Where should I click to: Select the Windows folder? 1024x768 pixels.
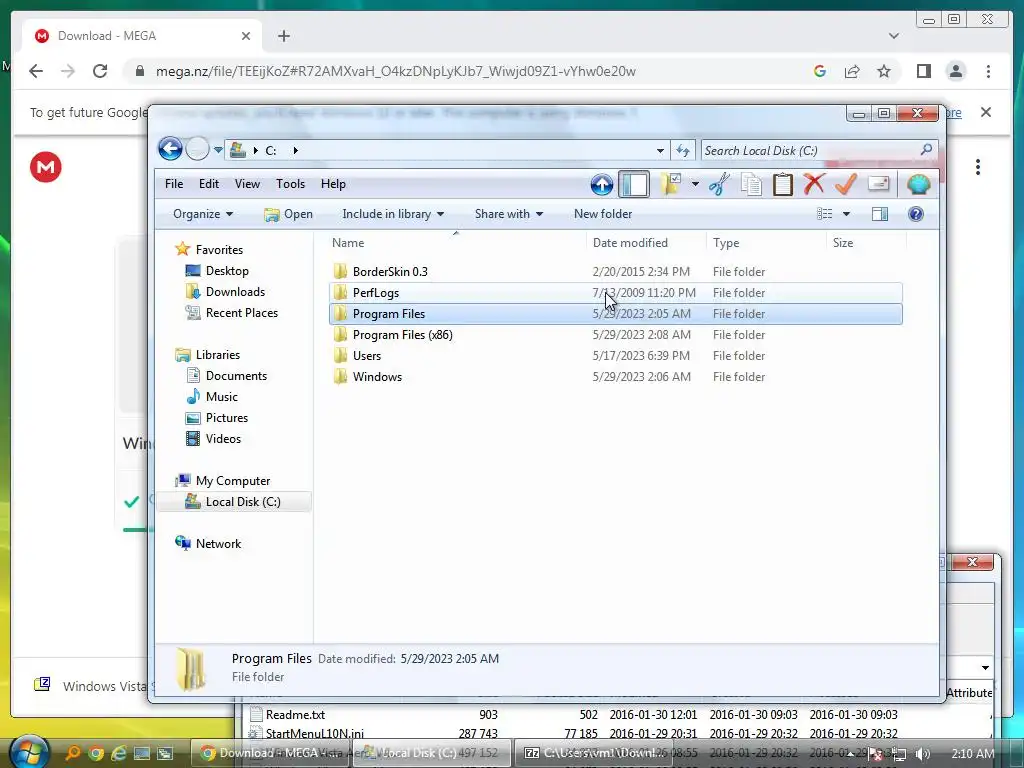tap(616, 376)
